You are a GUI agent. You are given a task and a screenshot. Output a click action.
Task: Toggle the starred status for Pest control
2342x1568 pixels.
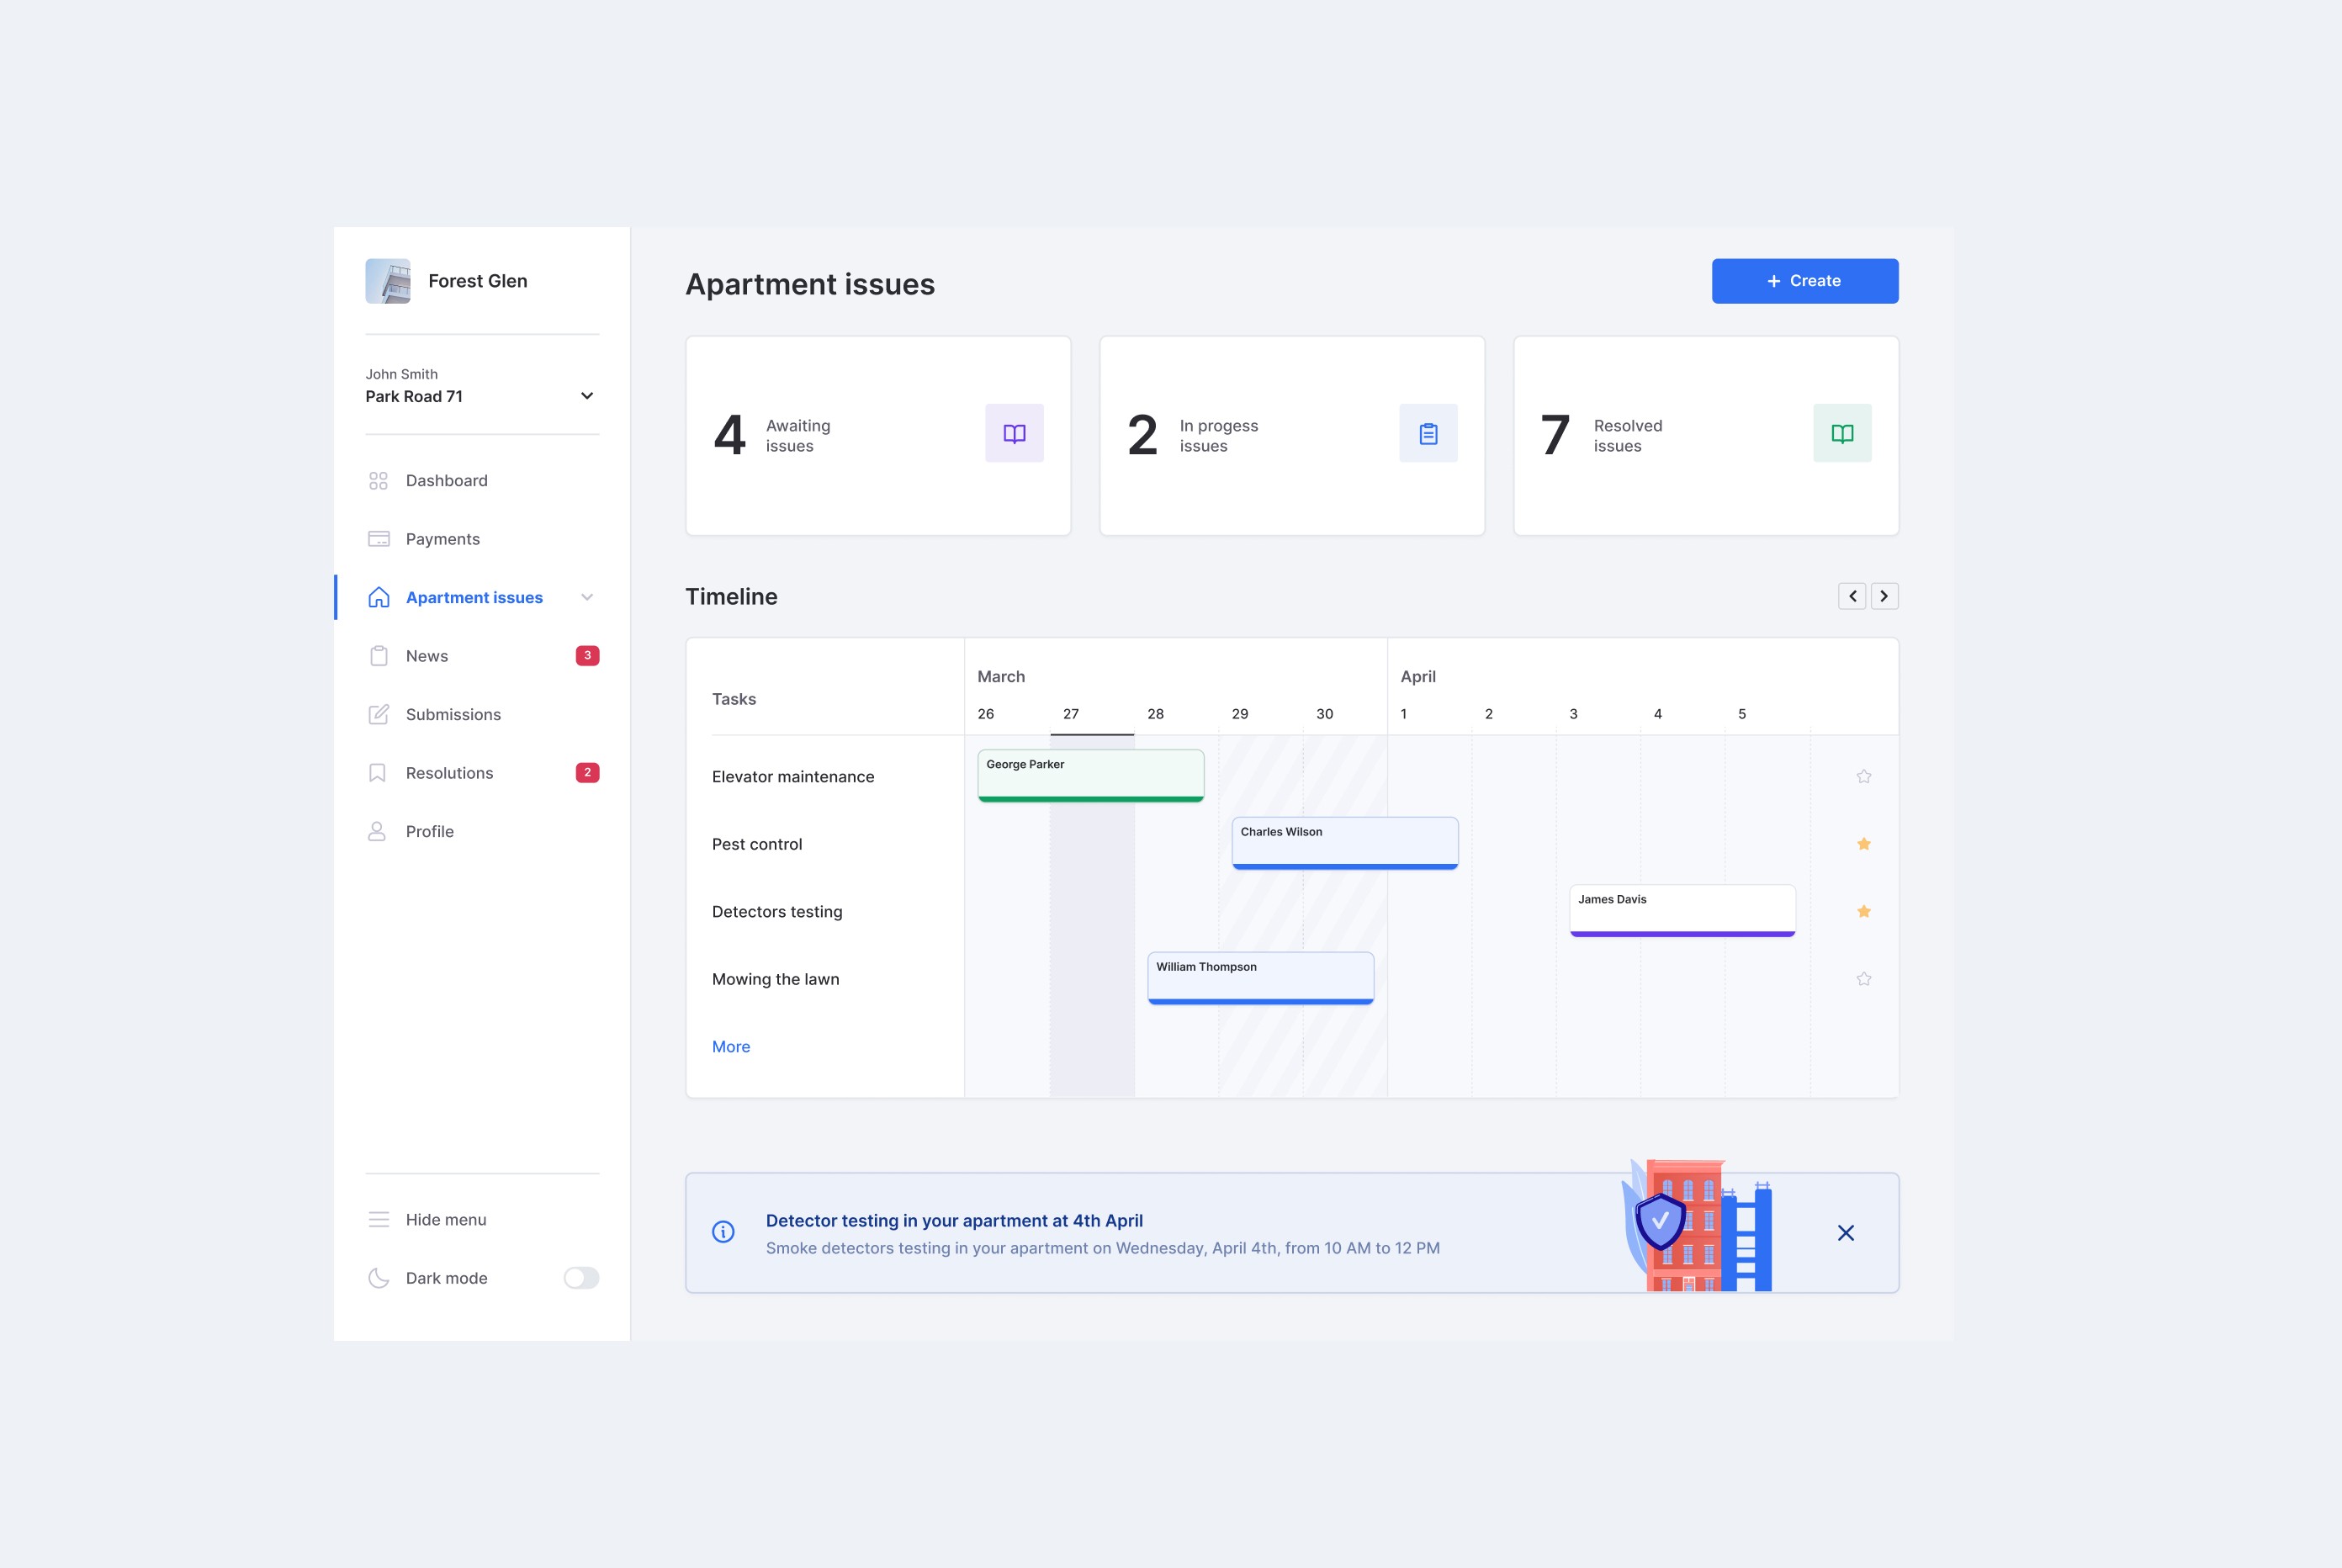point(1864,844)
